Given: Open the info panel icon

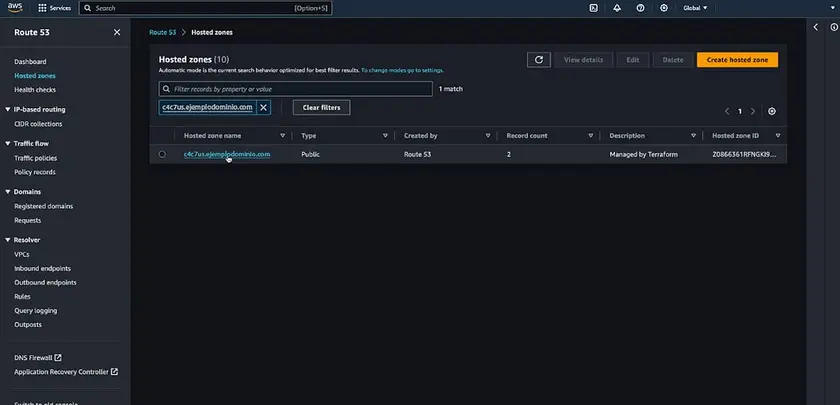Looking at the screenshot, I should 834,27.
